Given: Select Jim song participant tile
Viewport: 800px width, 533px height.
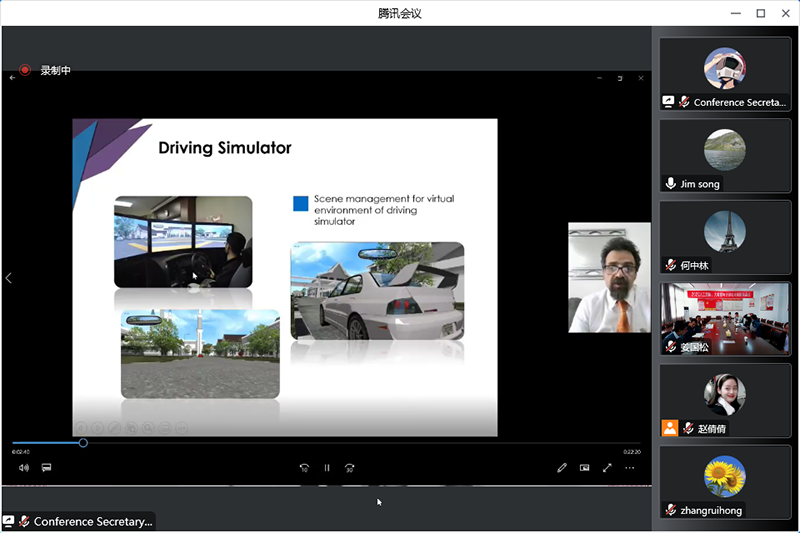Looking at the screenshot, I should 725,157.
